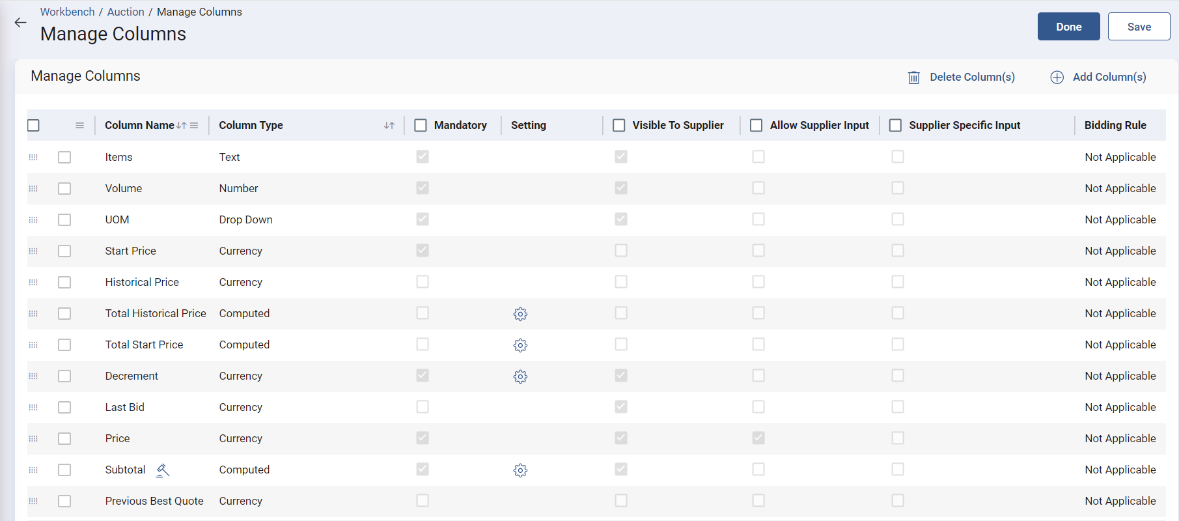
Task: Check the Visible To Supplier header checkbox
Action: point(619,125)
